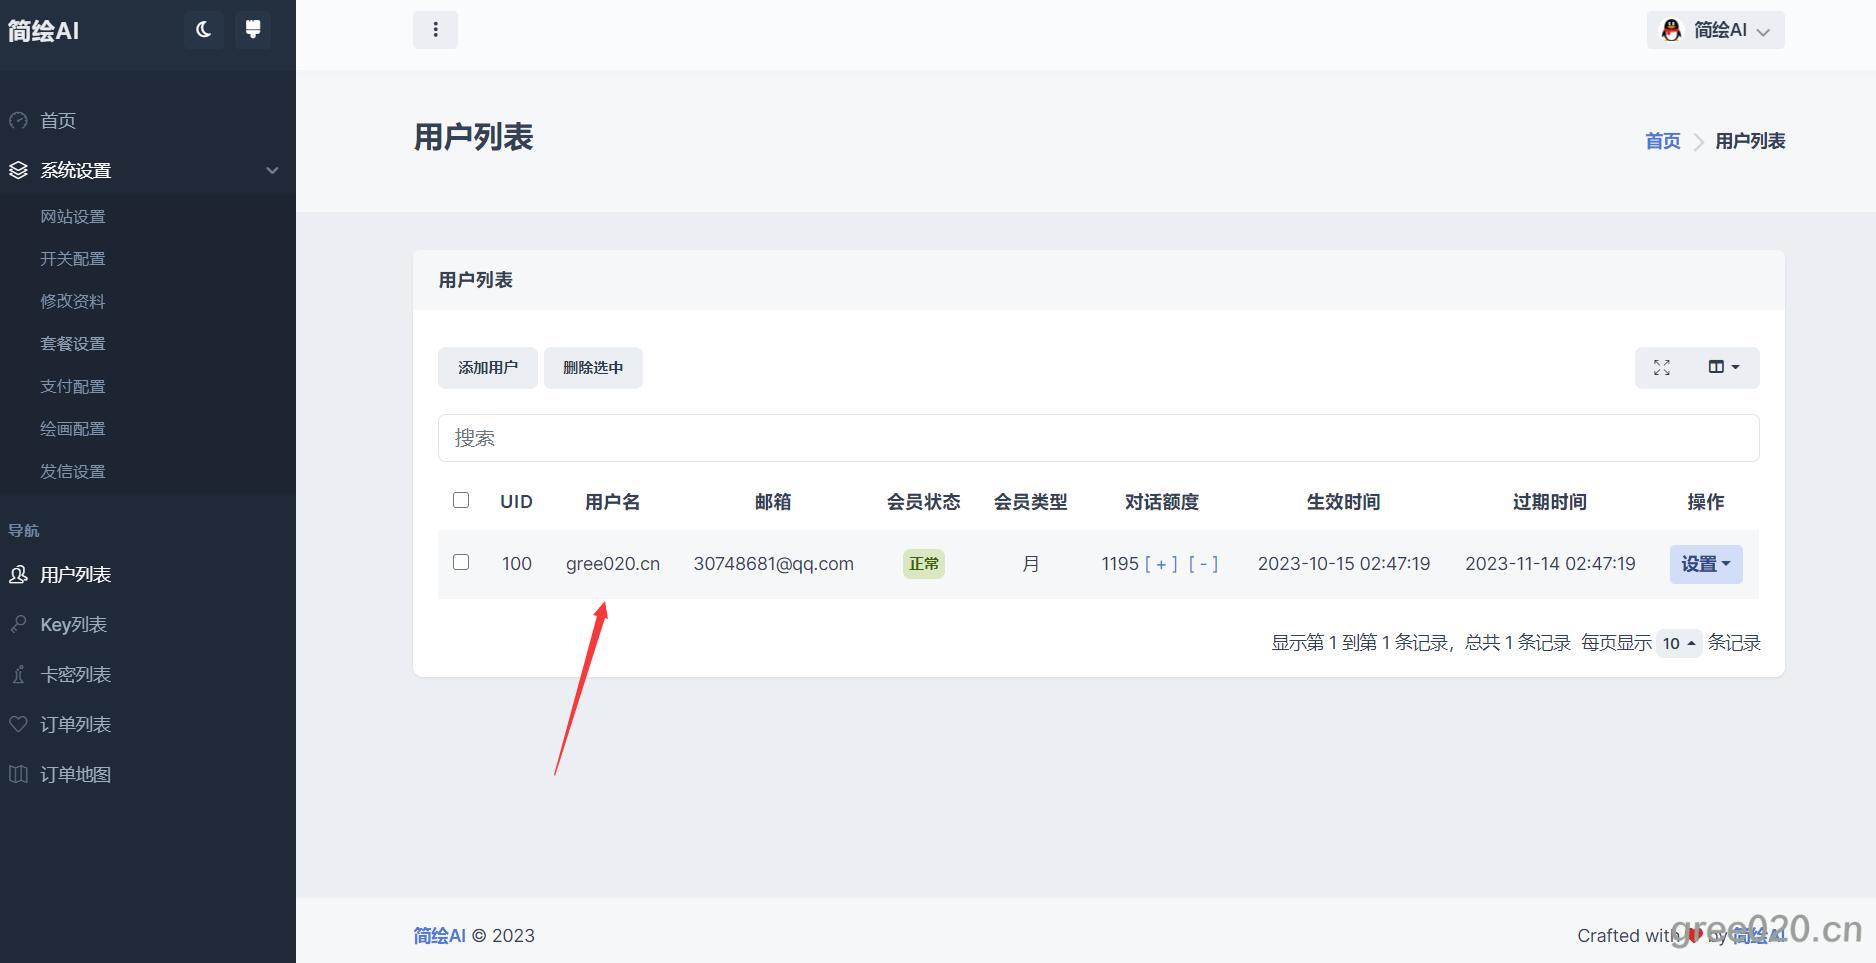This screenshot has width=1876, height=963.
Task: Click the 系统设置 layers icon
Action: coord(18,171)
